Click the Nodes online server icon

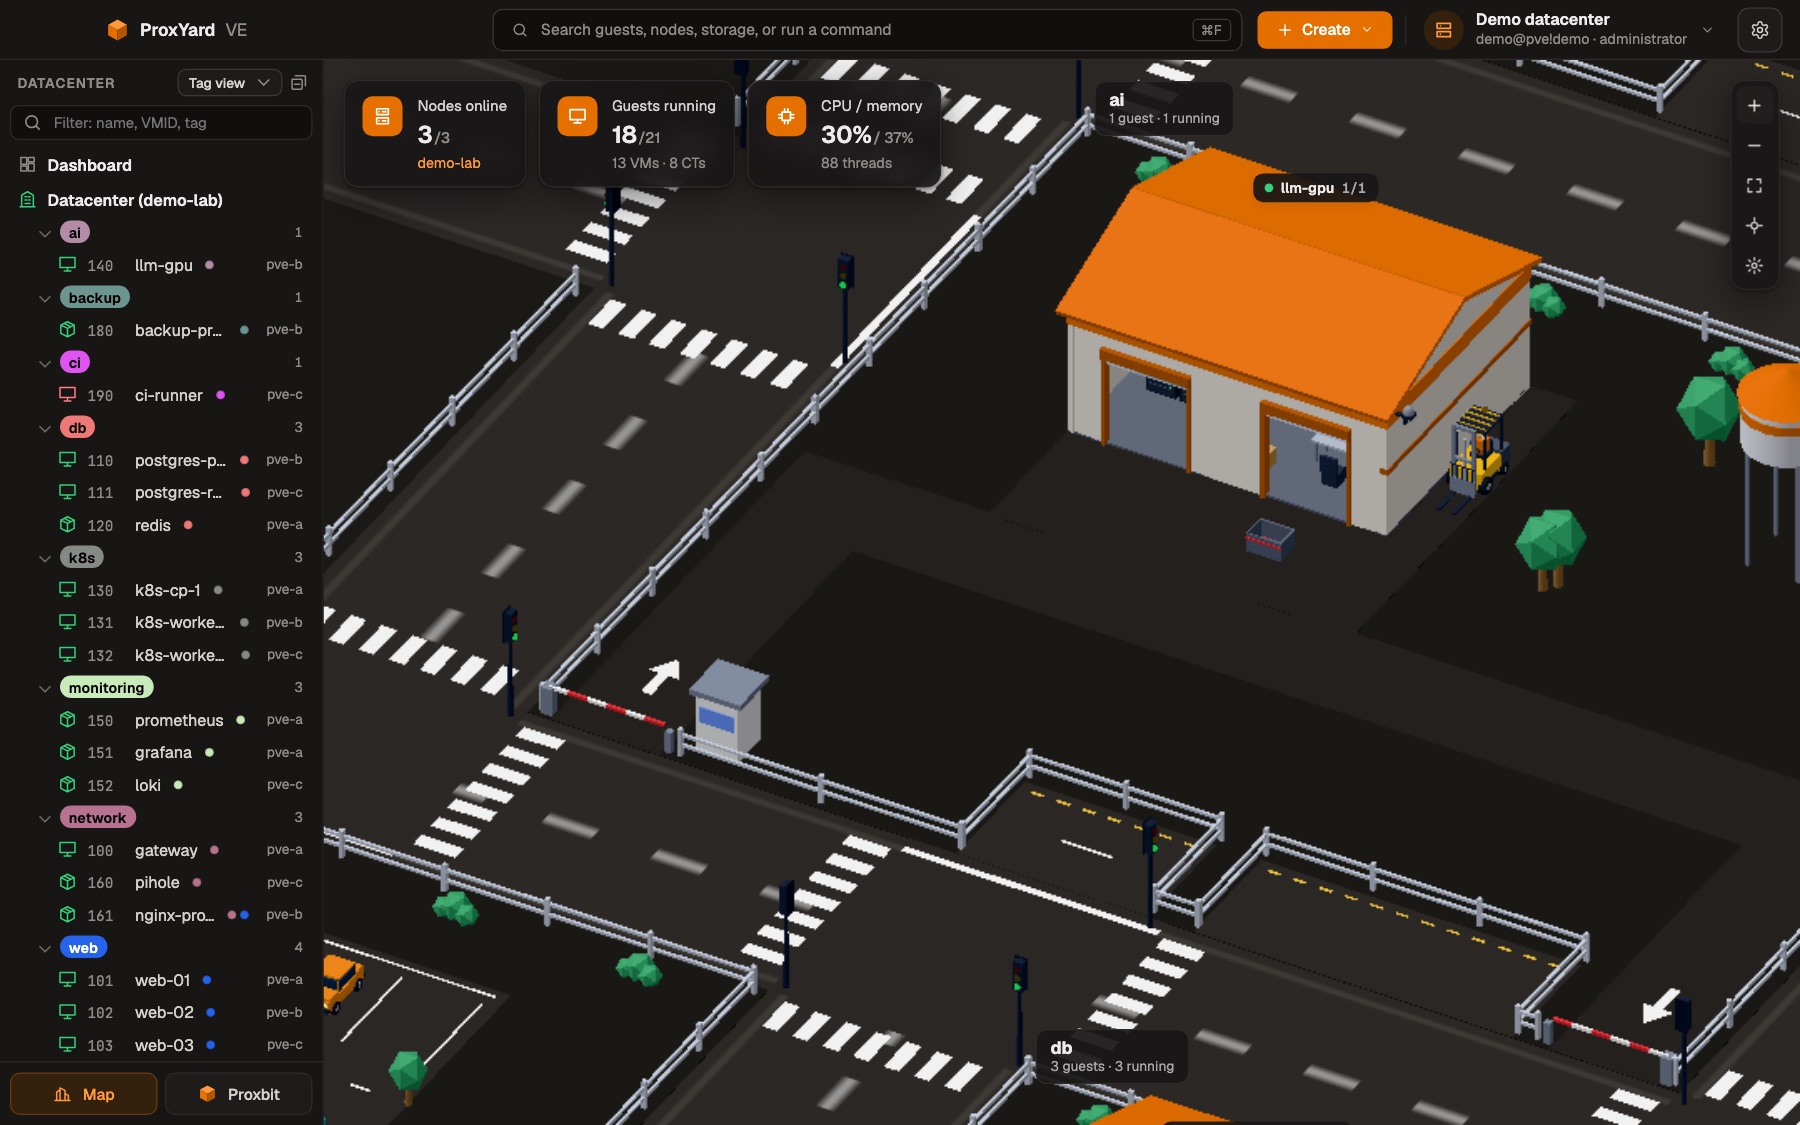pyautogui.click(x=382, y=117)
